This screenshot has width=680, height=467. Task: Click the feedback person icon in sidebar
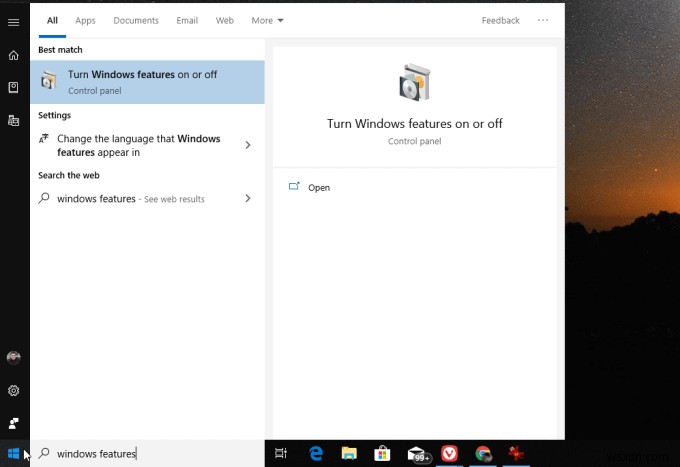click(13, 423)
